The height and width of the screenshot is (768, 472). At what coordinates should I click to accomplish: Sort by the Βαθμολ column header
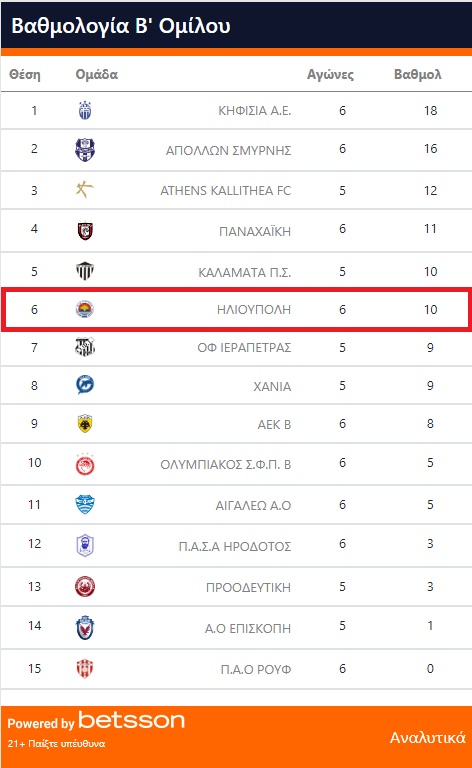(x=418, y=74)
